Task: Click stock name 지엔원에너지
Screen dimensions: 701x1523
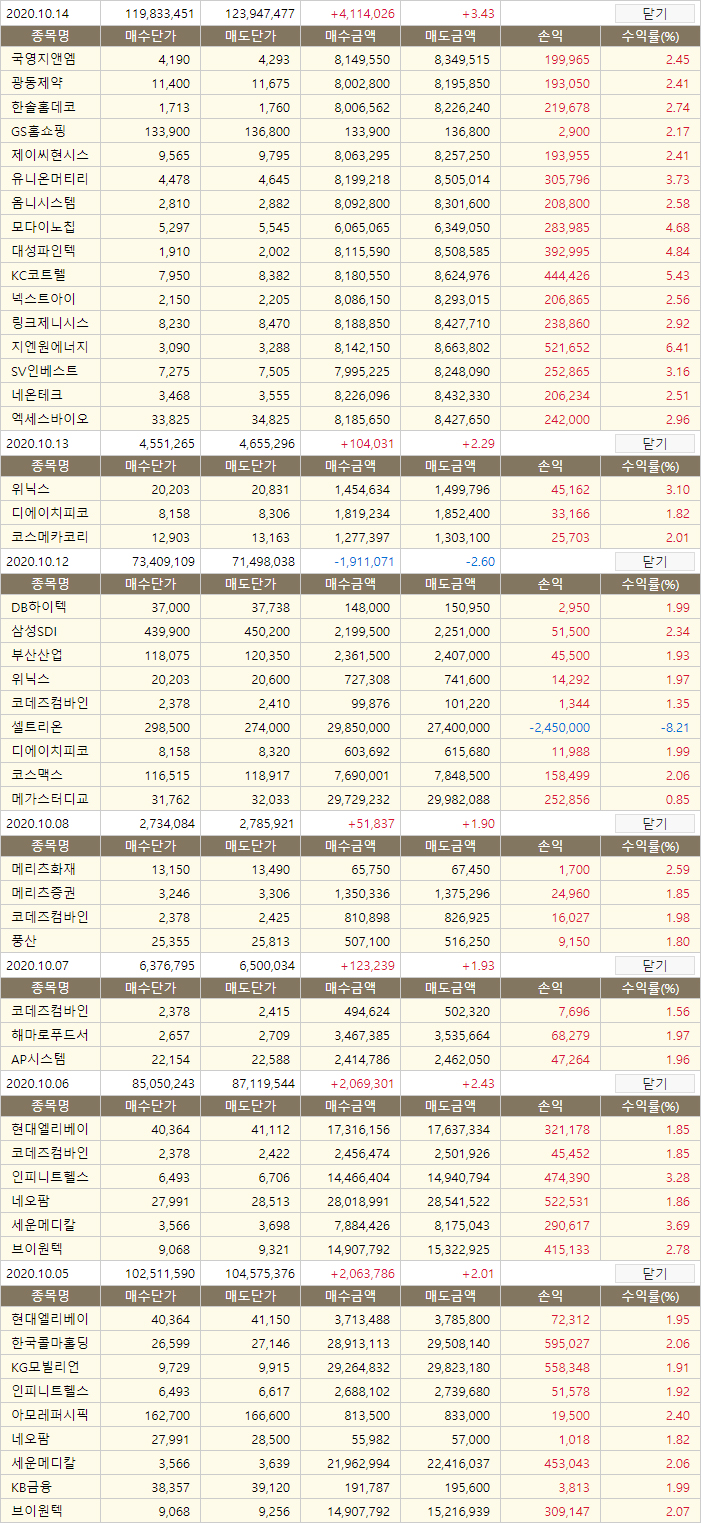Action: coord(50,347)
